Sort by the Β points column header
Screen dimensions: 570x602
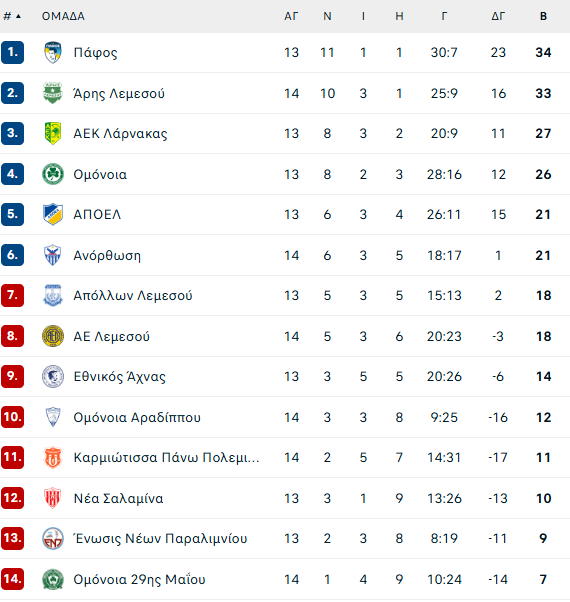(x=543, y=16)
